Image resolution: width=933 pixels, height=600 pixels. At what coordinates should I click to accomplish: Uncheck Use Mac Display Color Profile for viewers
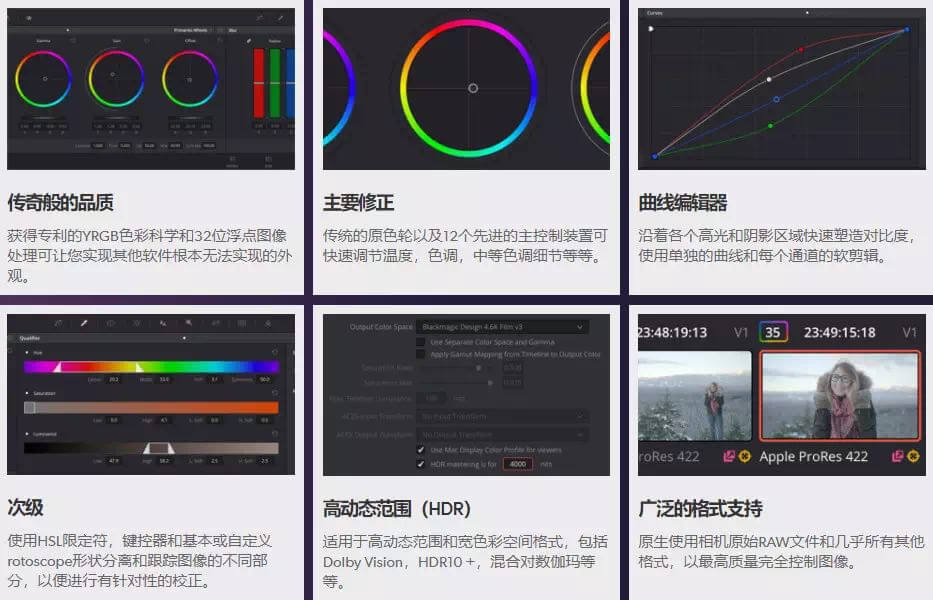pos(421,450)
